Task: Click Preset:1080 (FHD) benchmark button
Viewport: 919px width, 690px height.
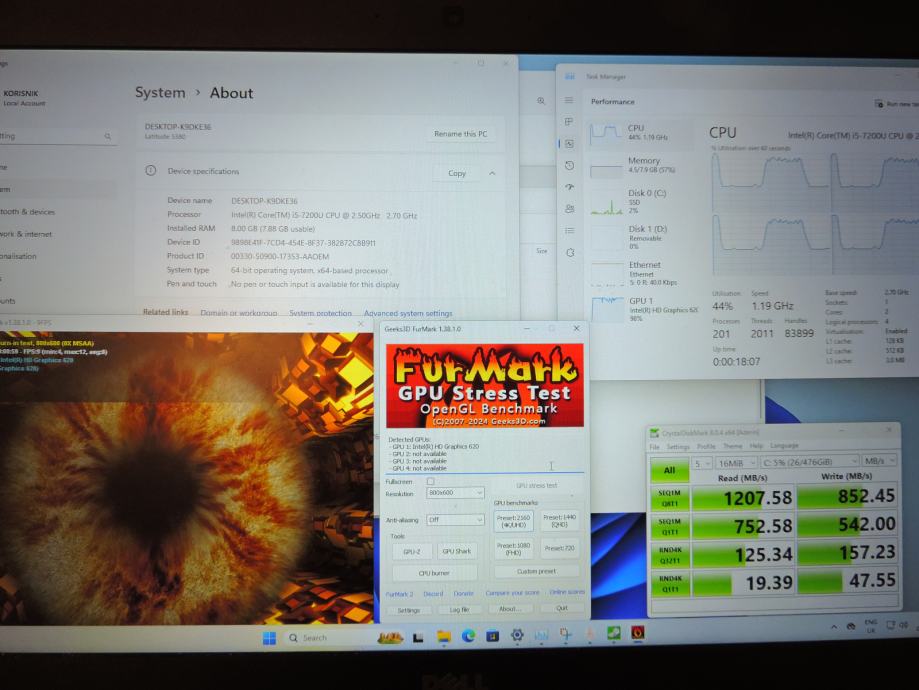Action: point(513,549)
